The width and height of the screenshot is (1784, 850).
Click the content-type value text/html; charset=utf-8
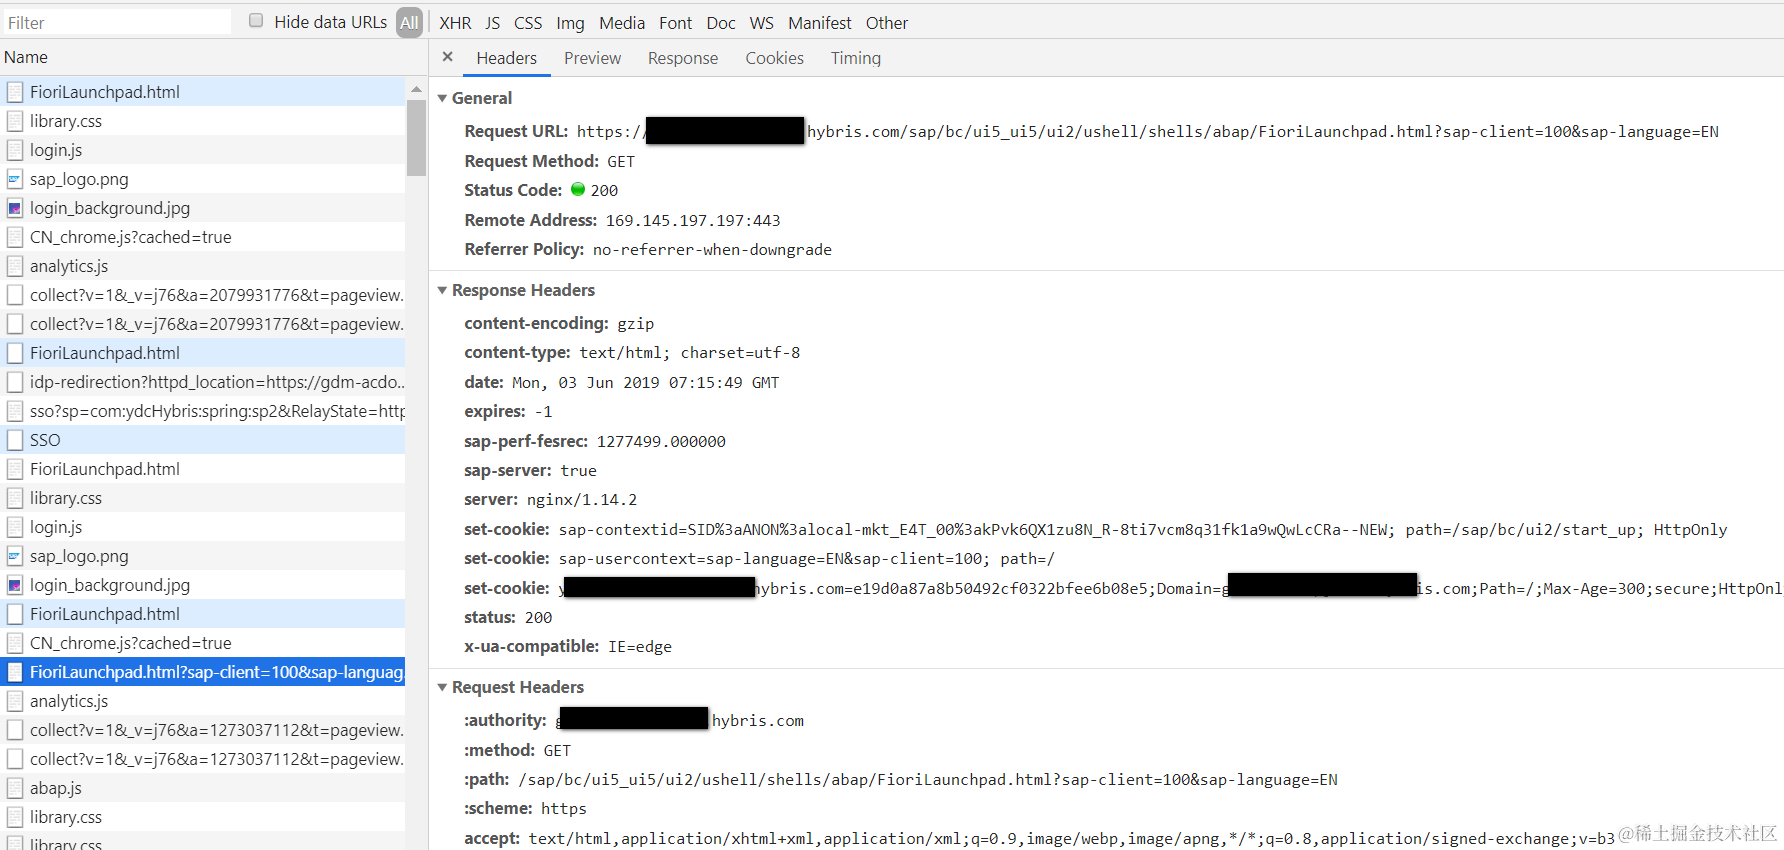[x=690, y=353]
